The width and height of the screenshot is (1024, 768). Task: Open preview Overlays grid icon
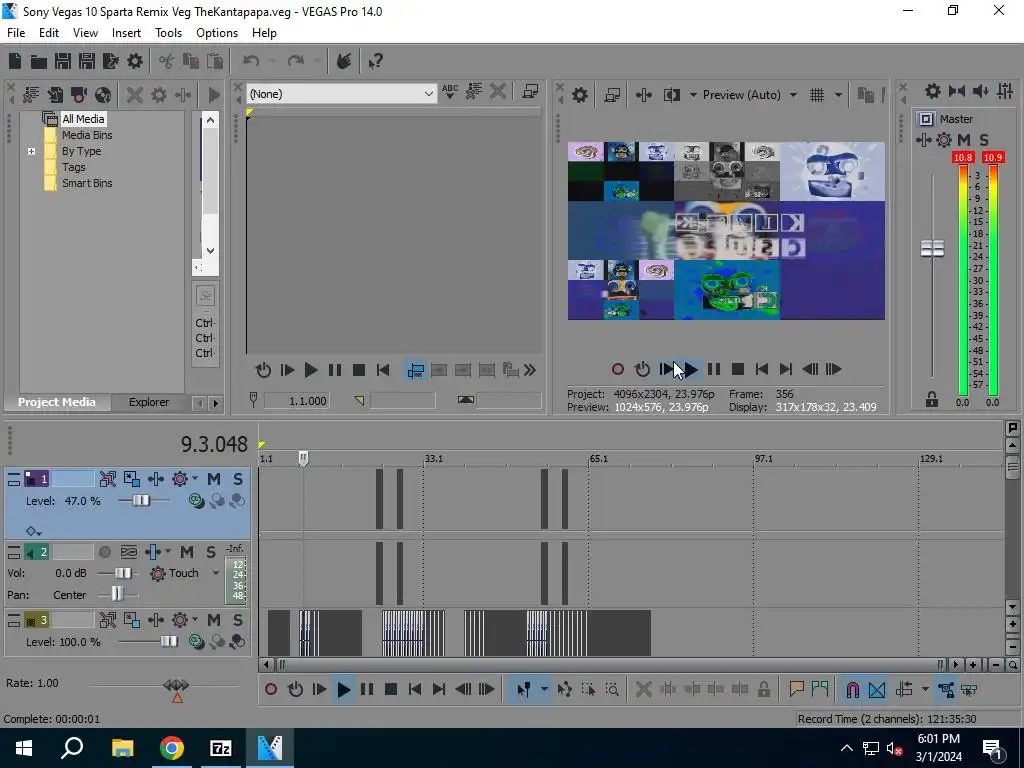(817, 95)
